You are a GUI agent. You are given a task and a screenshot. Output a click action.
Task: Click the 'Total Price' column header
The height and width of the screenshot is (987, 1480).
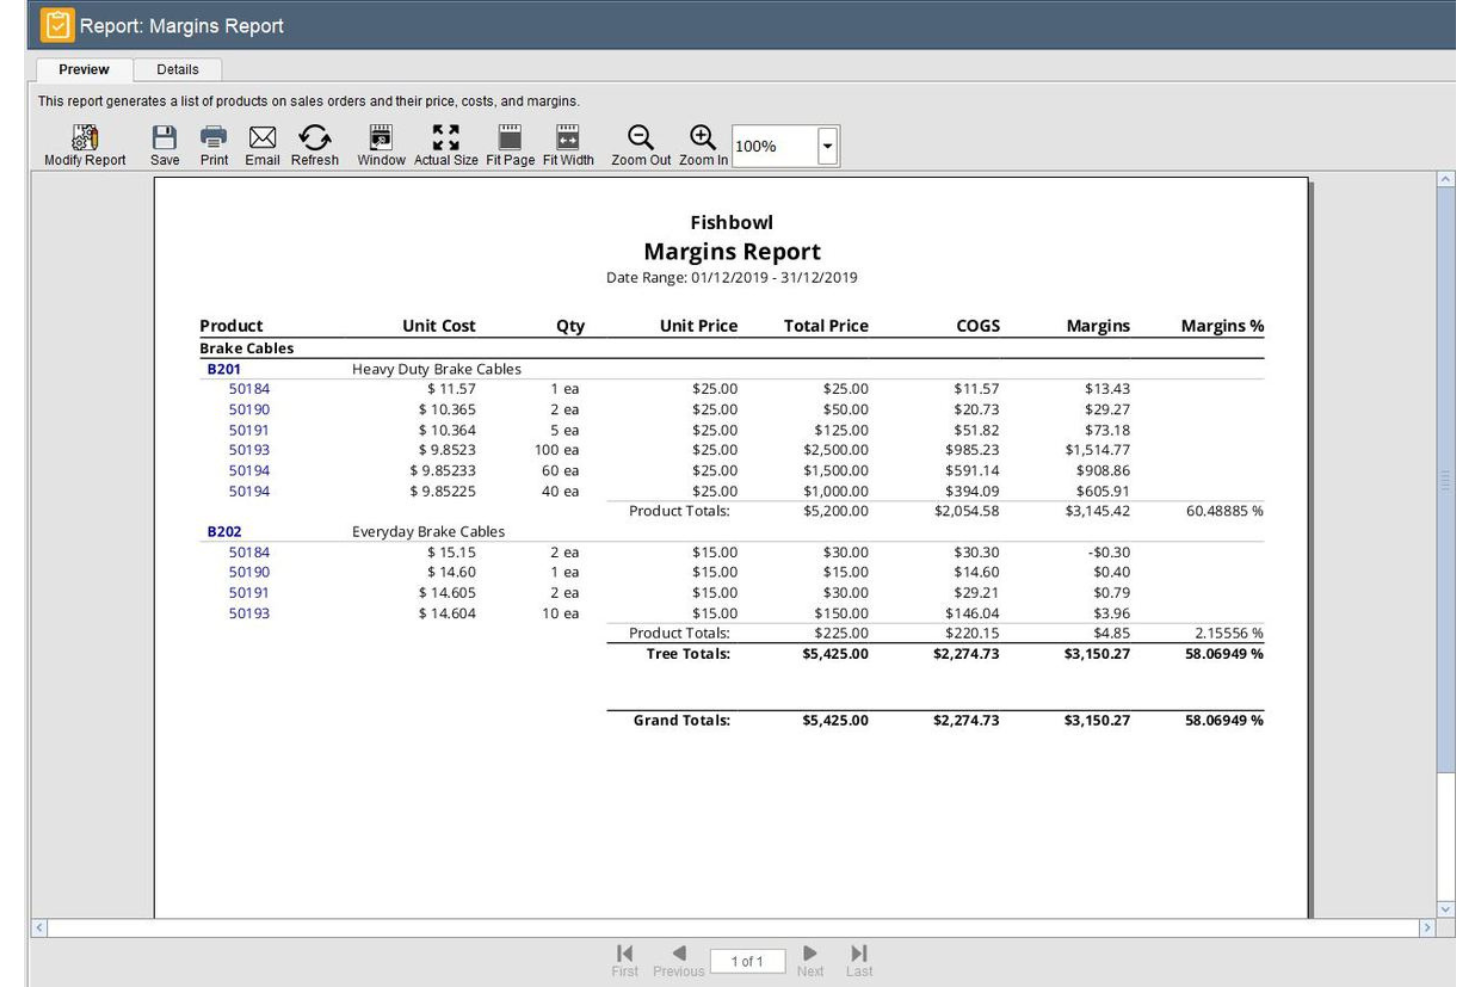click(x=826, y=326)
